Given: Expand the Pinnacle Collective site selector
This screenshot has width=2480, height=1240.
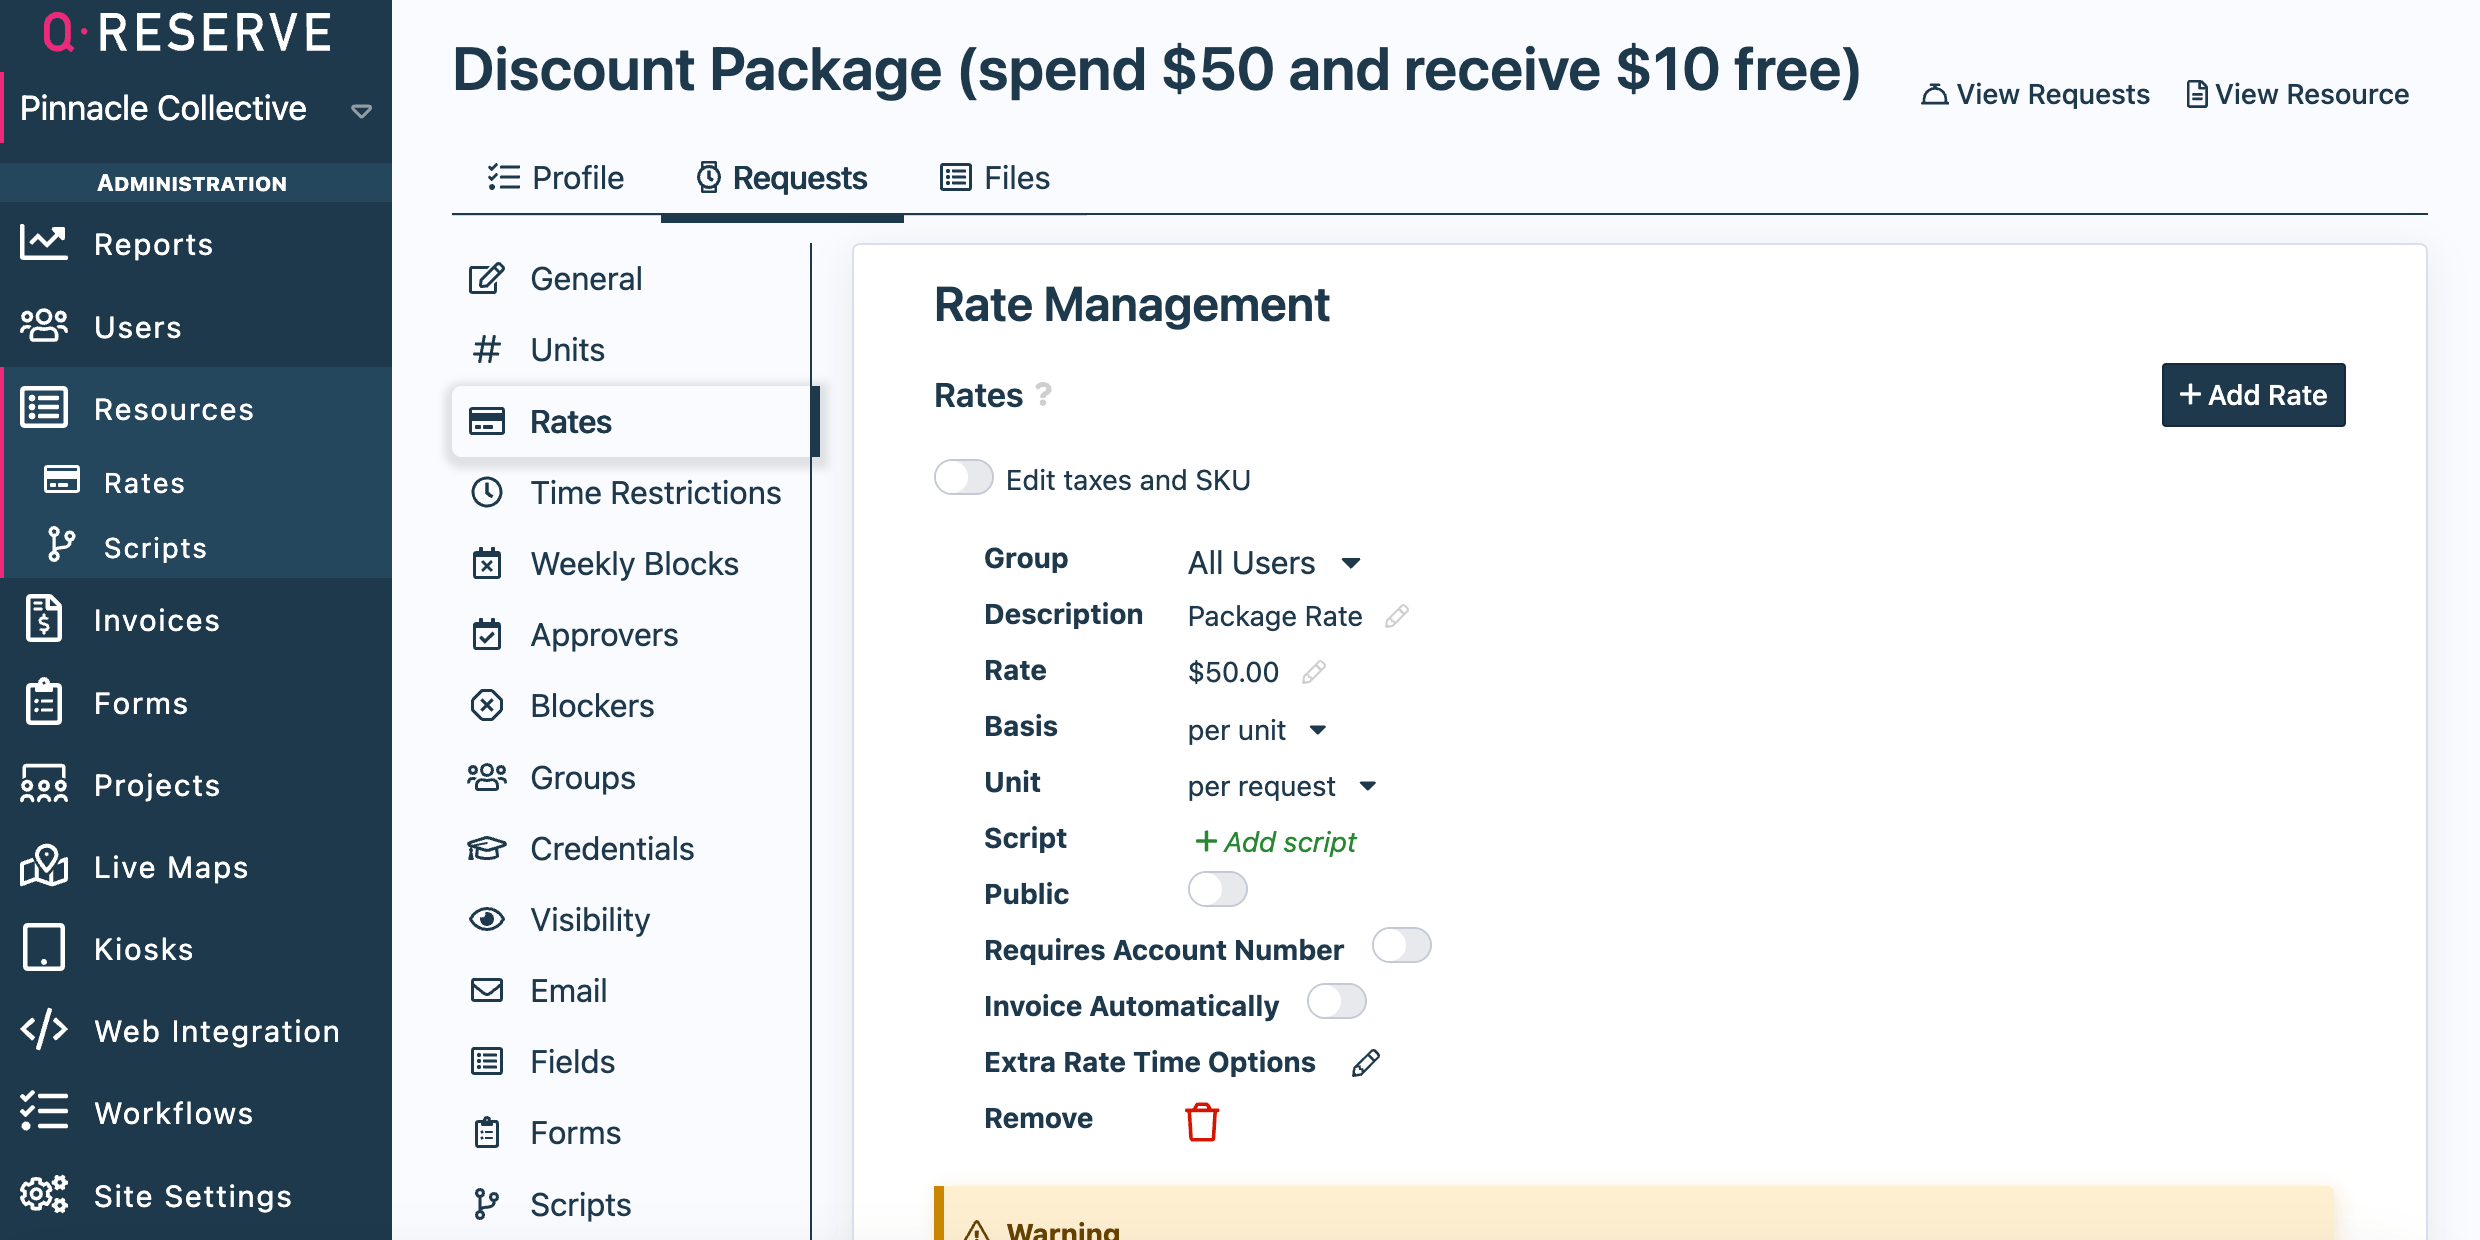Looking at the screenshot, I should (x=361, y=110).
